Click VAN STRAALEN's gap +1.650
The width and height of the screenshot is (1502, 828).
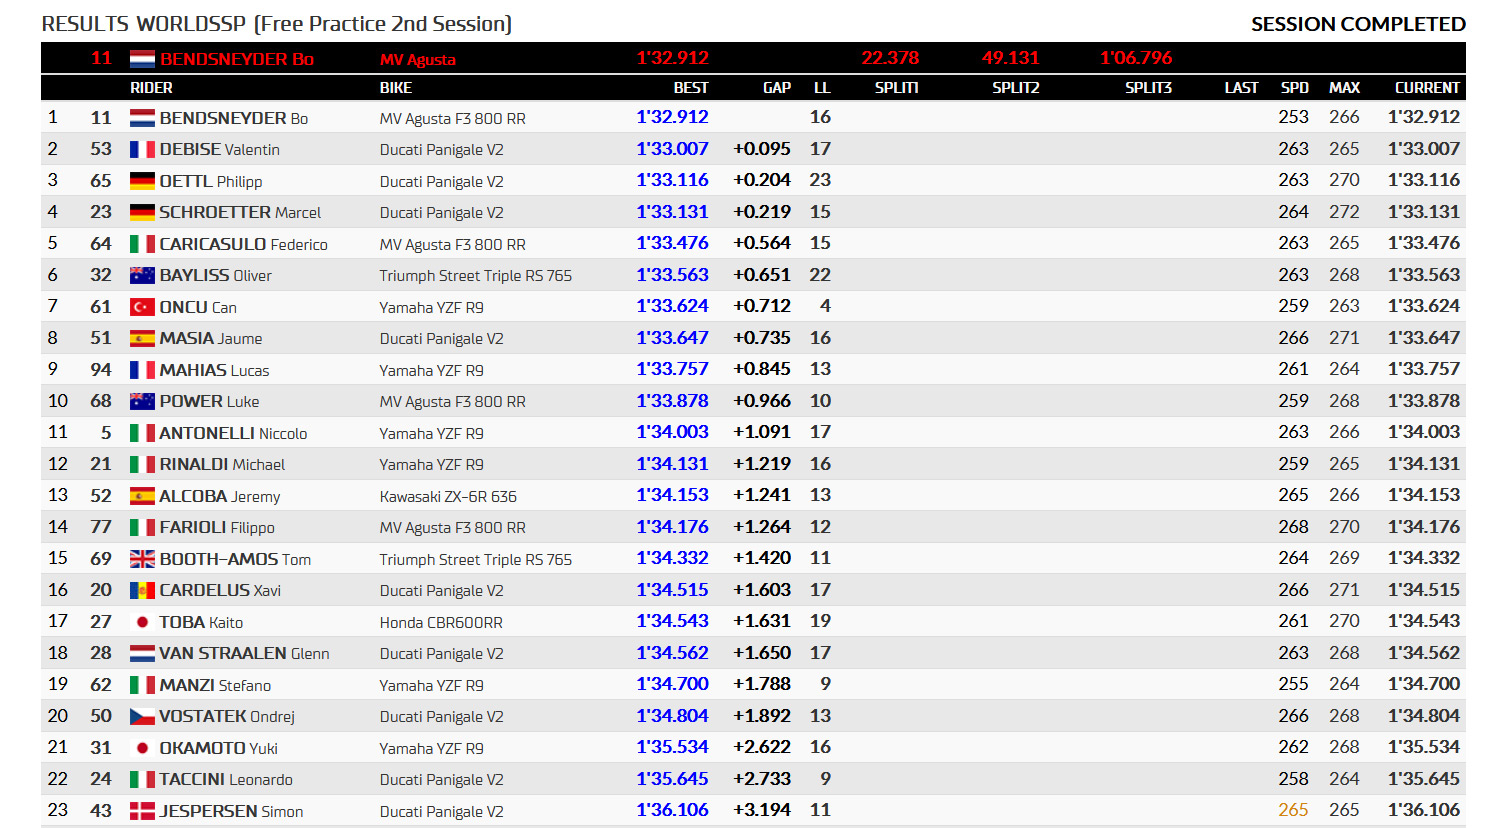pos(762,653)
